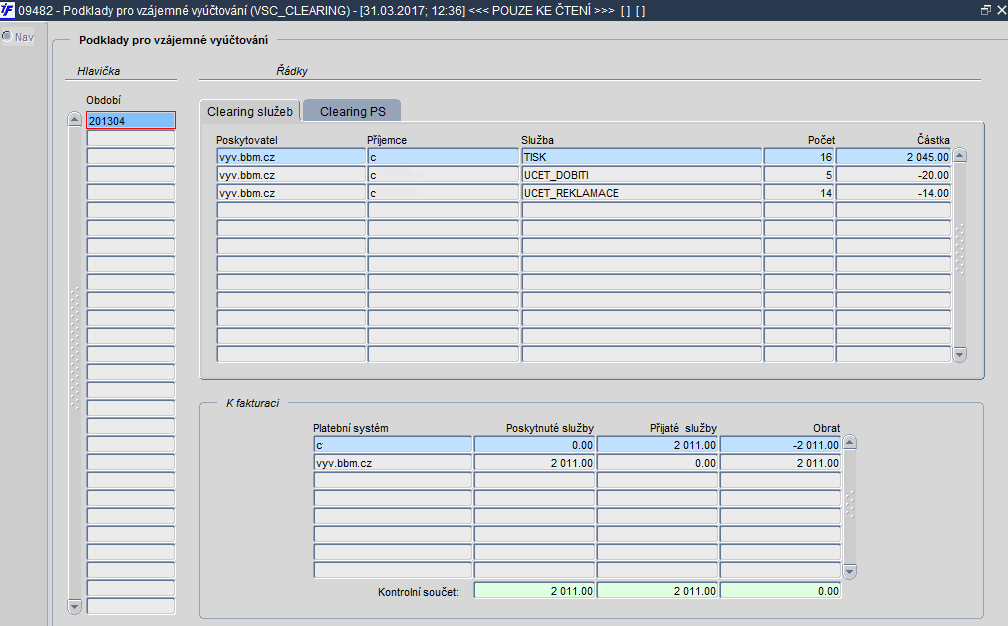This screenshot has height=626, width=1008.
Task: Click count 14 in Počet column
Action: [799, 193]
